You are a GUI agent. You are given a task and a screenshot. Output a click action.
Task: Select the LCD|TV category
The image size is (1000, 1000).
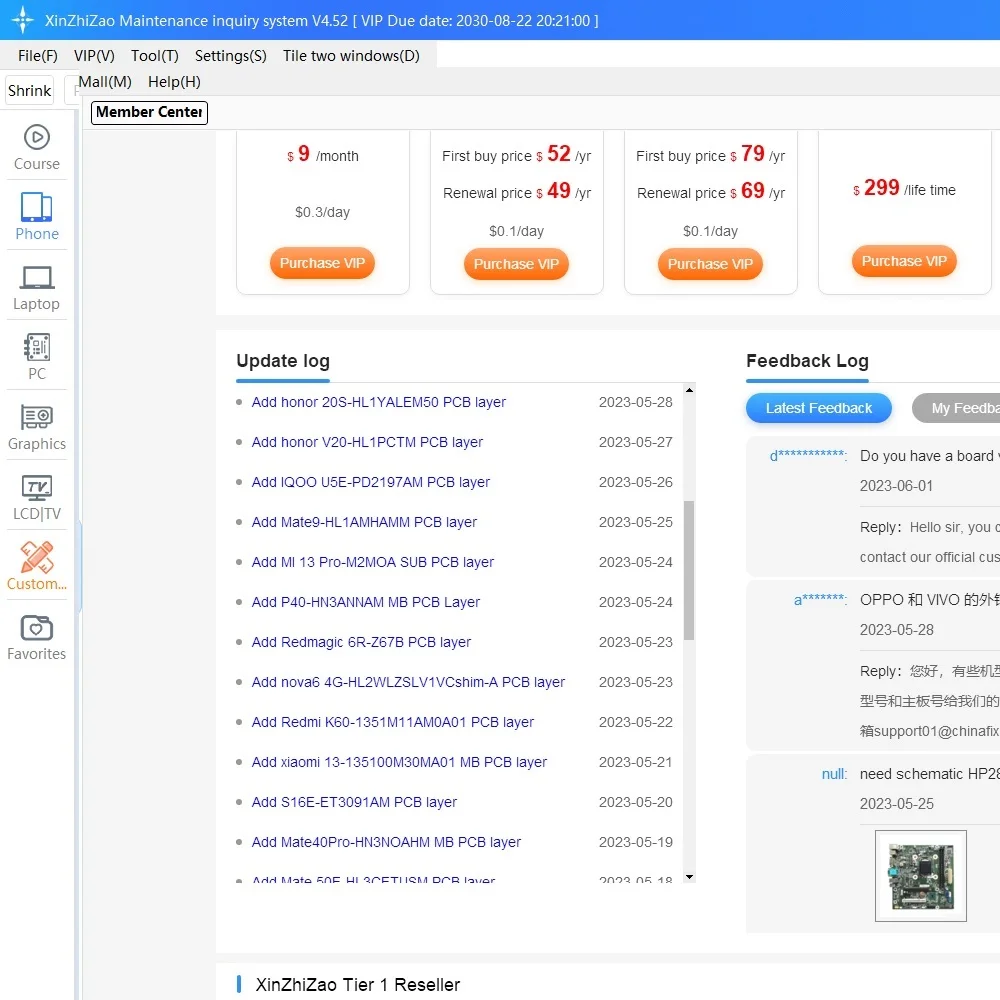[x=36, y=497]
